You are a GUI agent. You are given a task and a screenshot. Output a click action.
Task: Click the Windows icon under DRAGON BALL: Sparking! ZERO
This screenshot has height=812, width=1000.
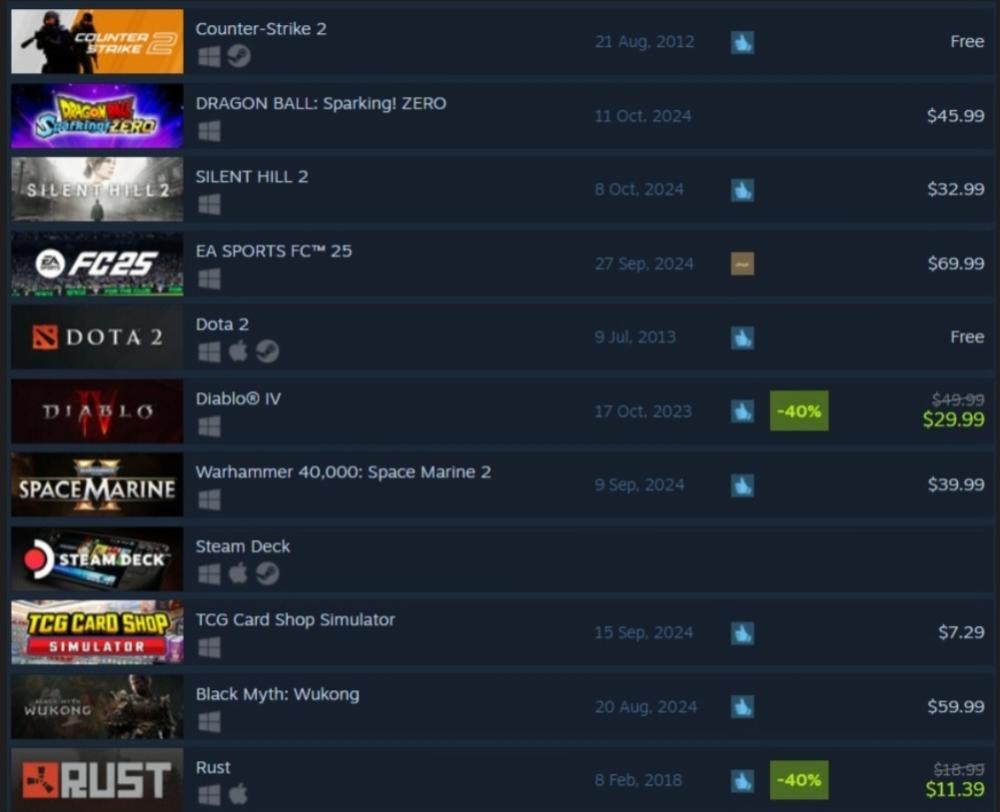click(x=209, y=131)
